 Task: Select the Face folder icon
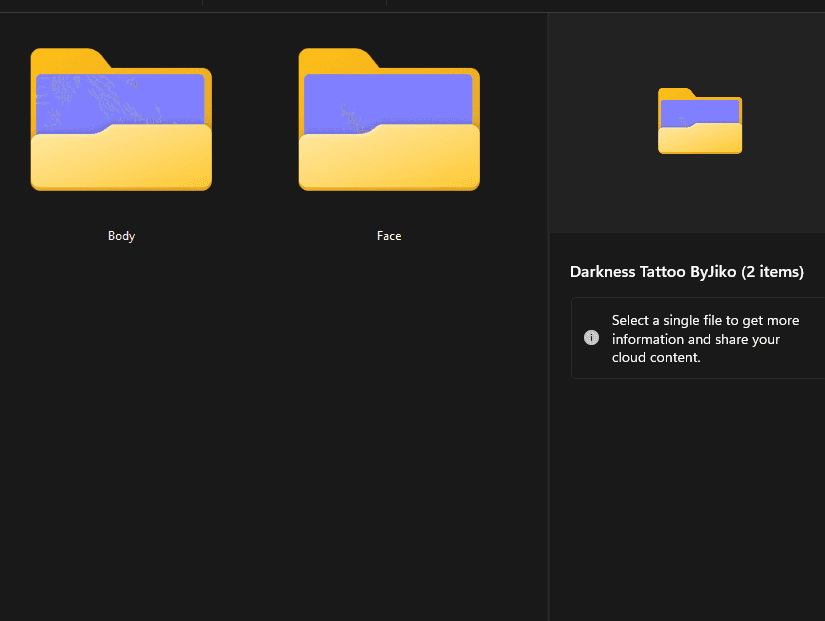389,119
